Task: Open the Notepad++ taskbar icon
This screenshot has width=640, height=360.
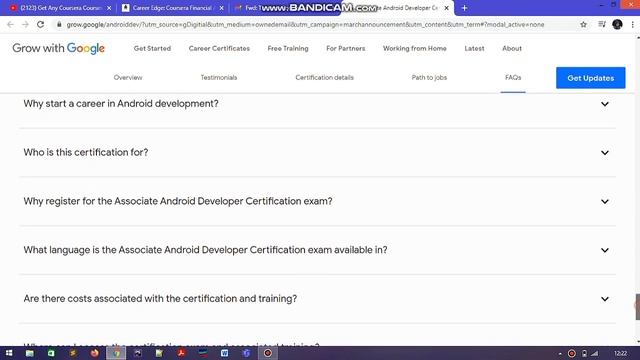Action: point(159,353)
